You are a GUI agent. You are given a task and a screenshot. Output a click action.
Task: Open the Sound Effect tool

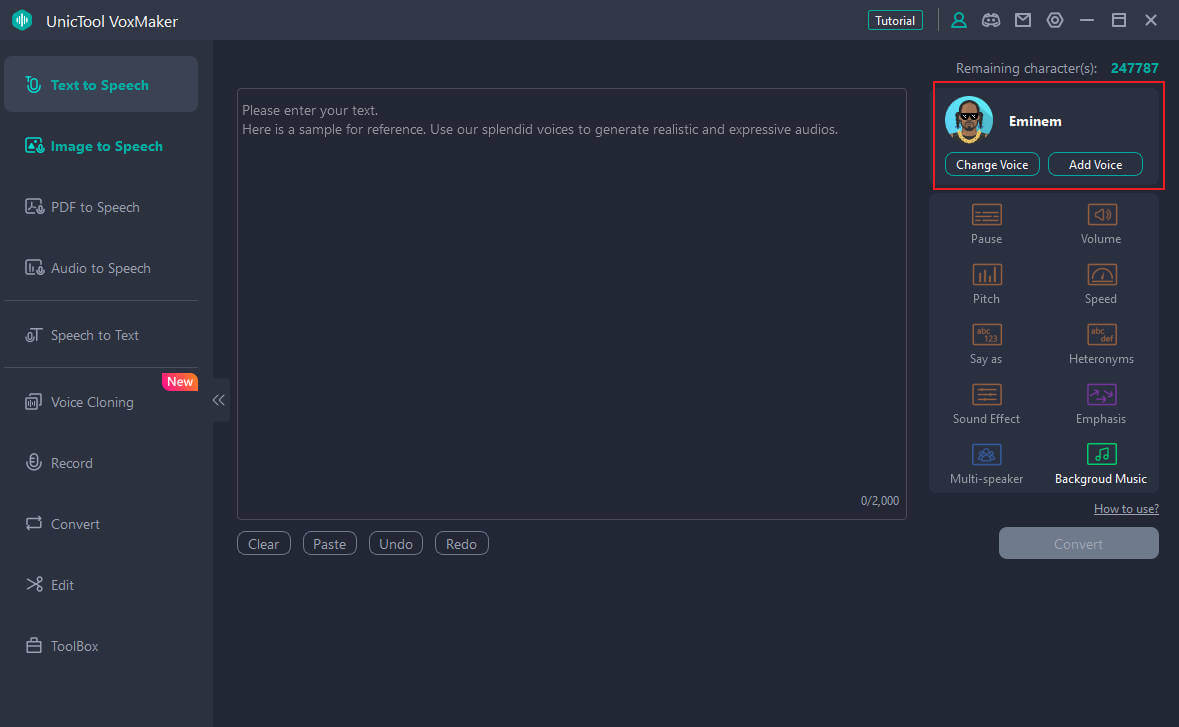pyautogui.click(x=986, y=395)
